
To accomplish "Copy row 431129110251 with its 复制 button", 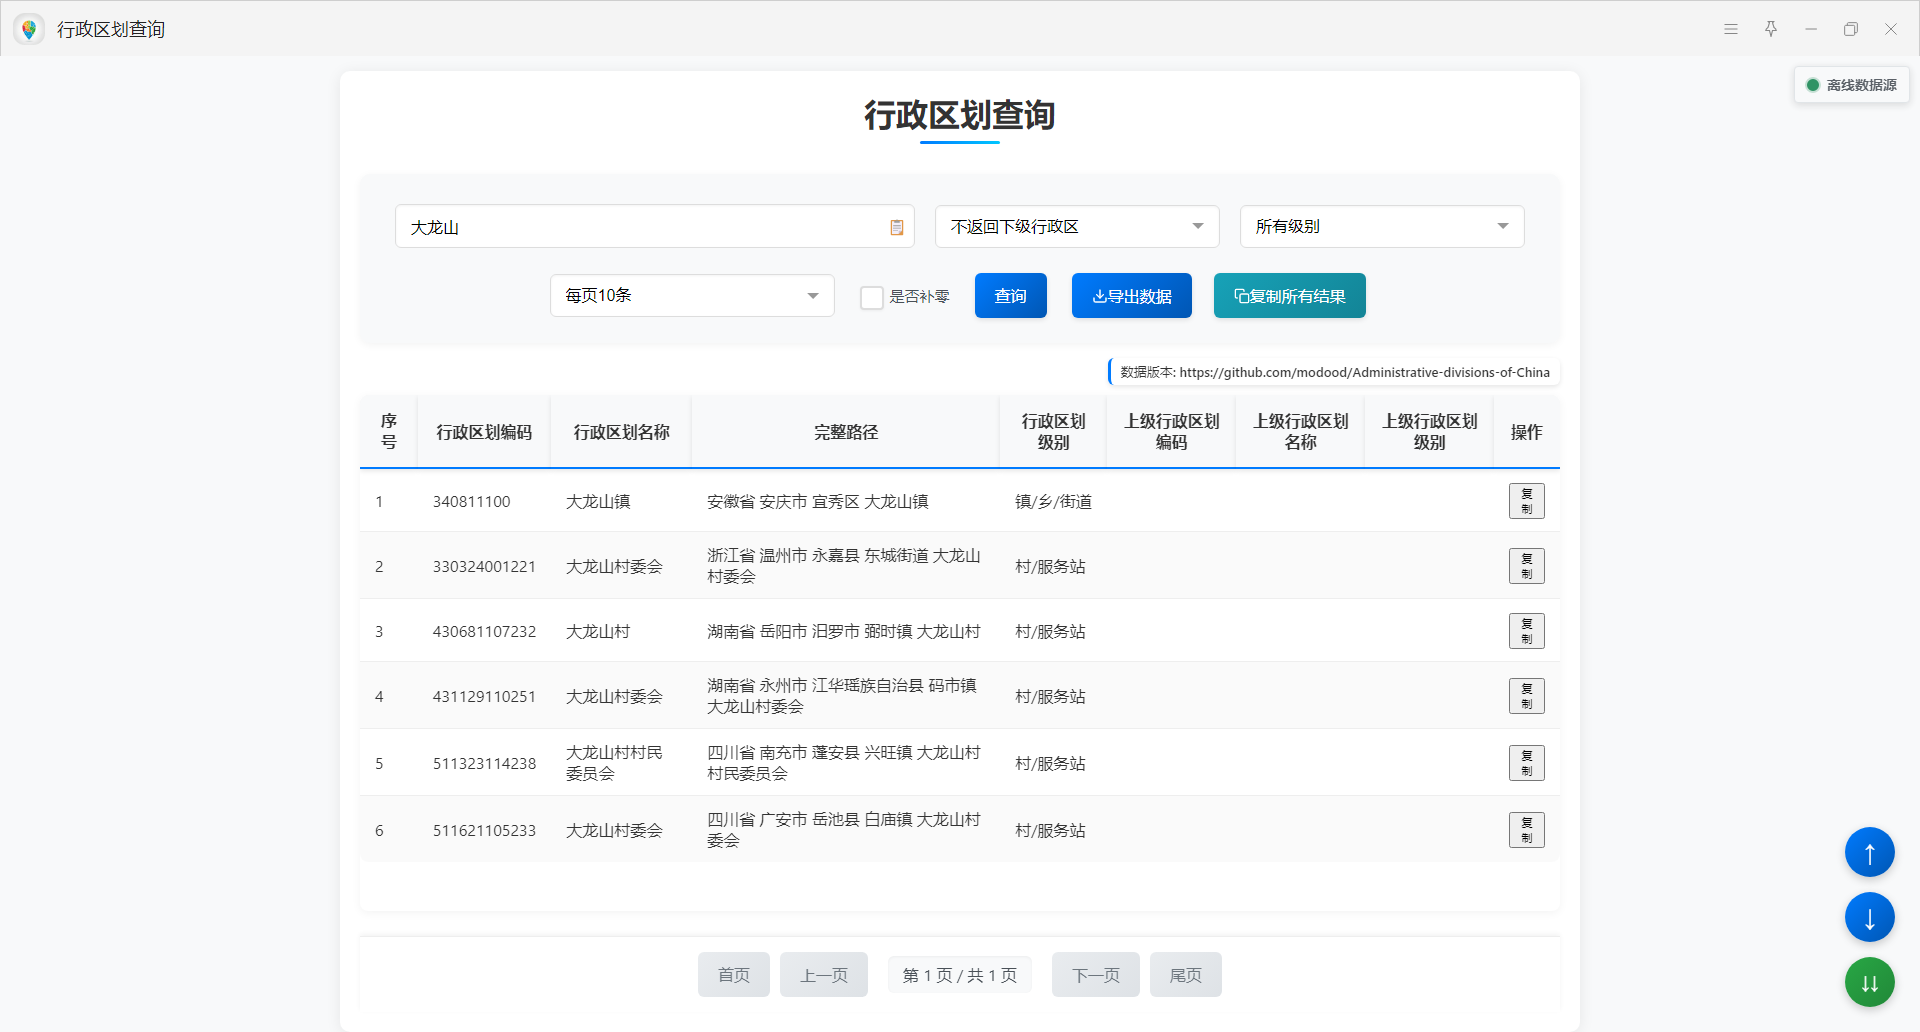I will (1526, 696).
